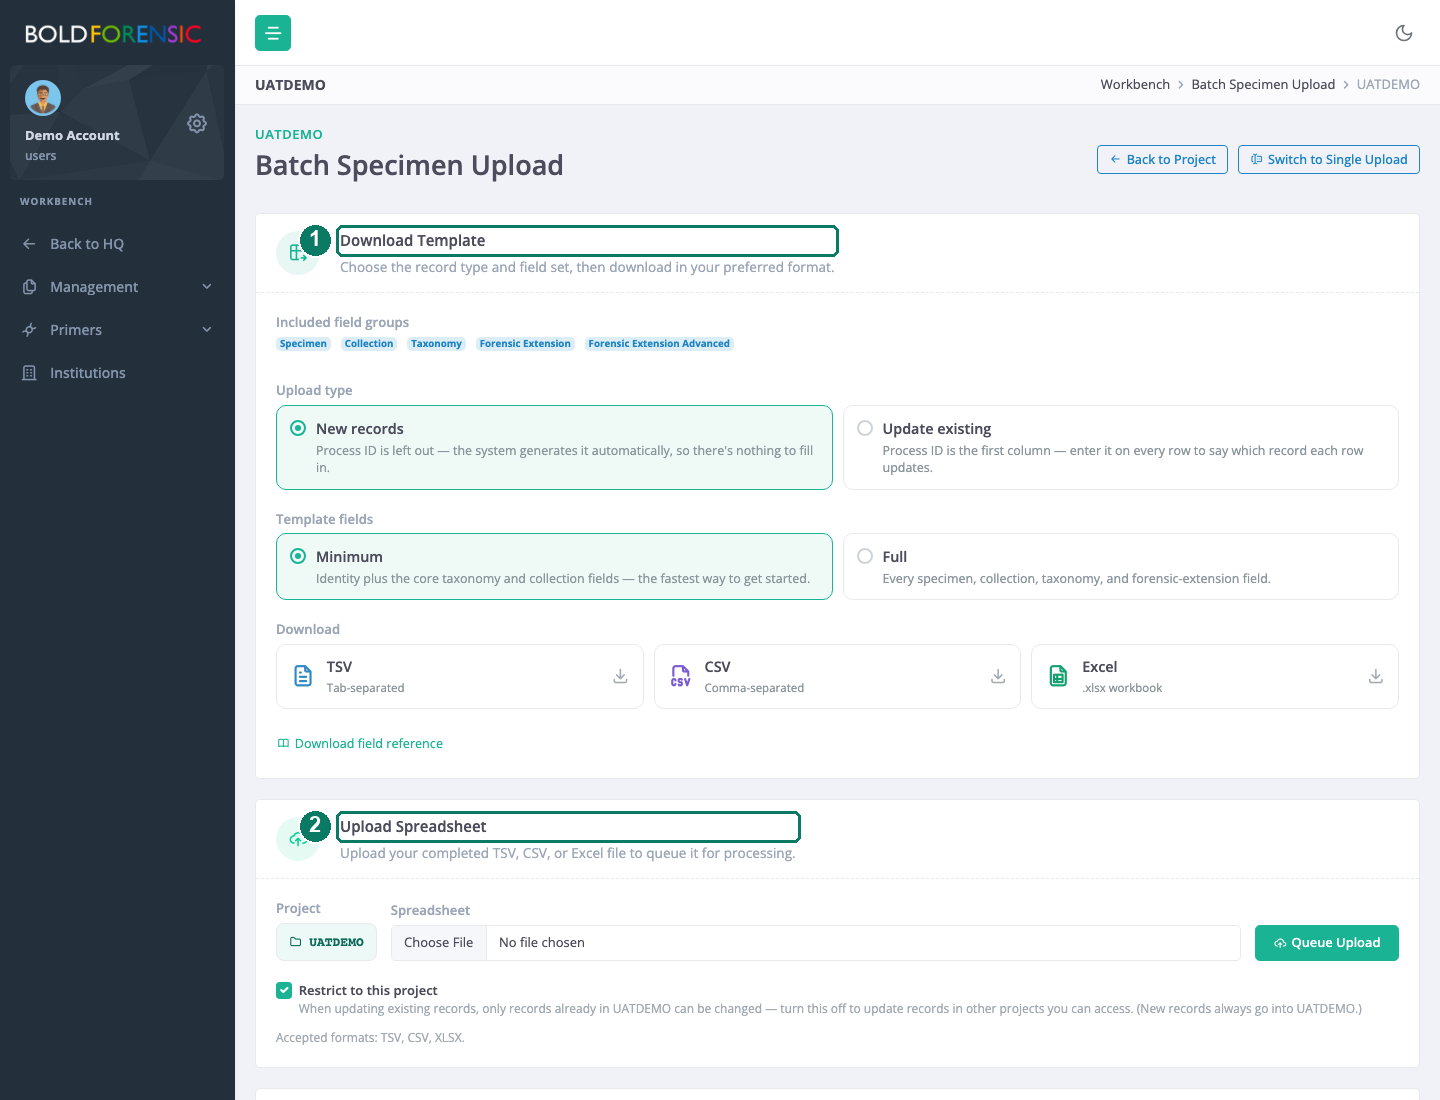Click the Taxonomy field group tag
The width and height of the screenshot is (1440, 1100).
coord(436,344)
